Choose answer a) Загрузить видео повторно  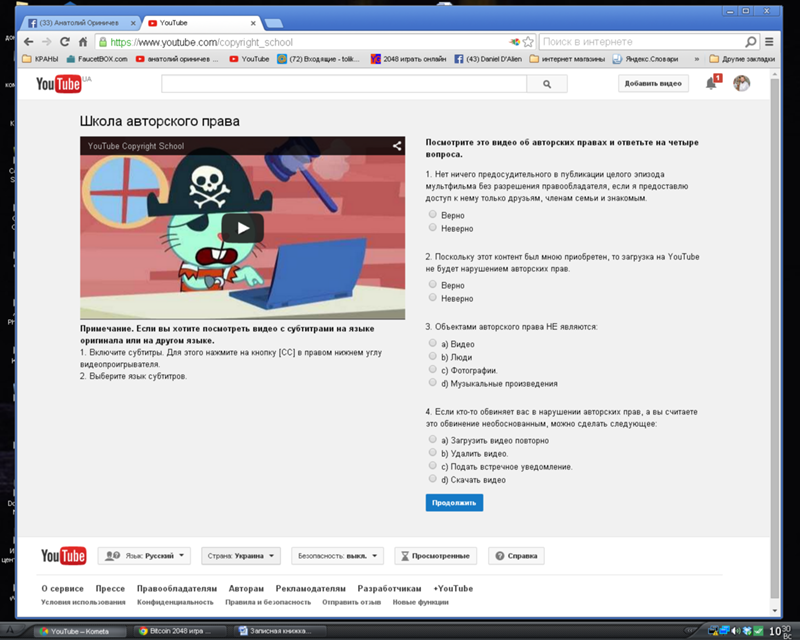(433, 439)
